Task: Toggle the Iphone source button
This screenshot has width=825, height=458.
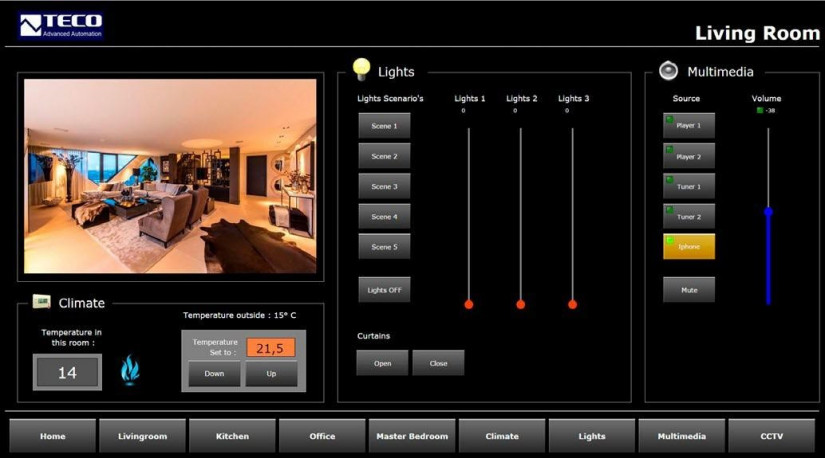Action: (x=688, y=247)
